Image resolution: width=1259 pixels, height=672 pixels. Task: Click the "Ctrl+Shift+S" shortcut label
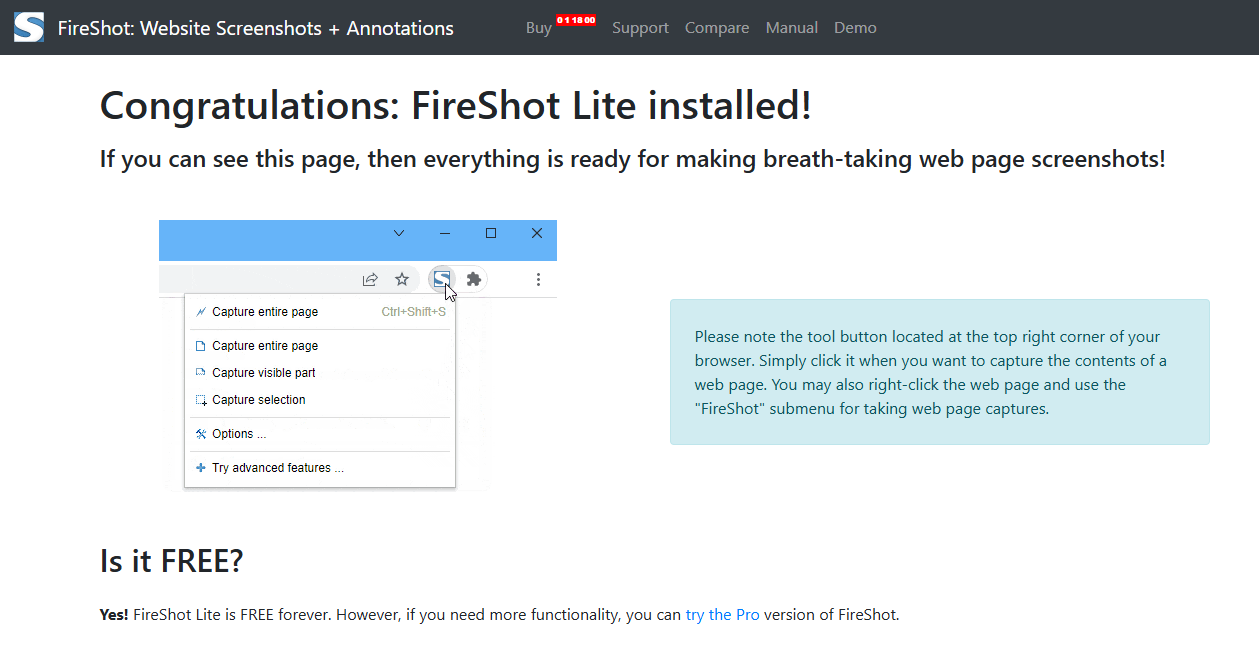pyautogui.click(x=414, y=312)
